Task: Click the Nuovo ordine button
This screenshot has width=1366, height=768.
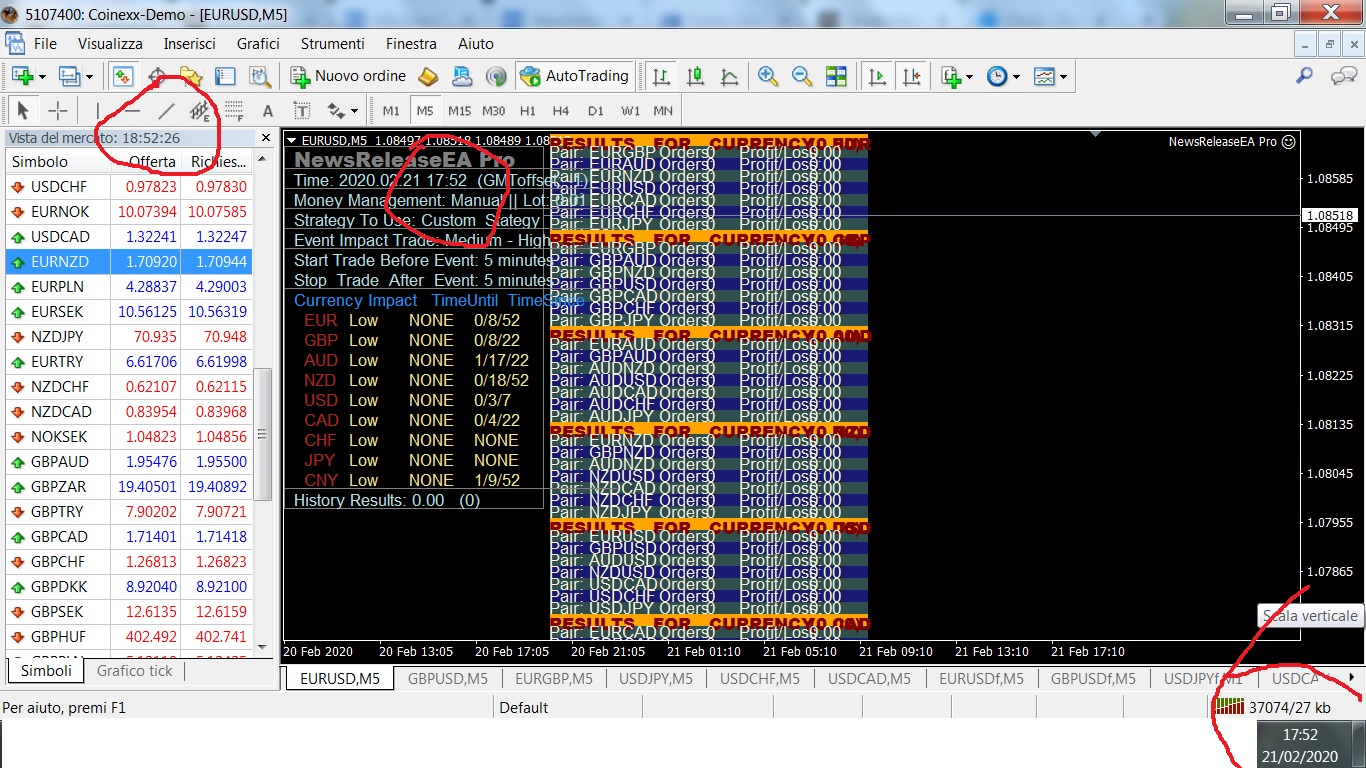Action: [349, 76]
